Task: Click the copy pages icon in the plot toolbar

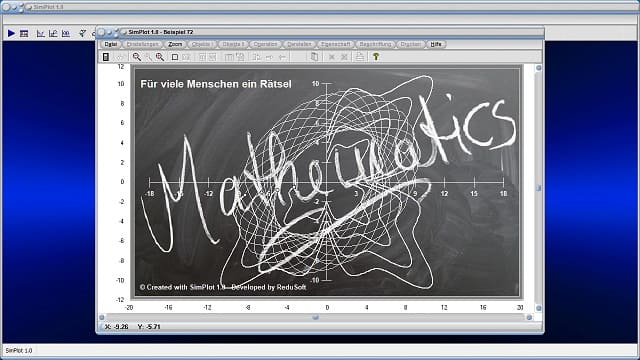Action: point(314,57)
